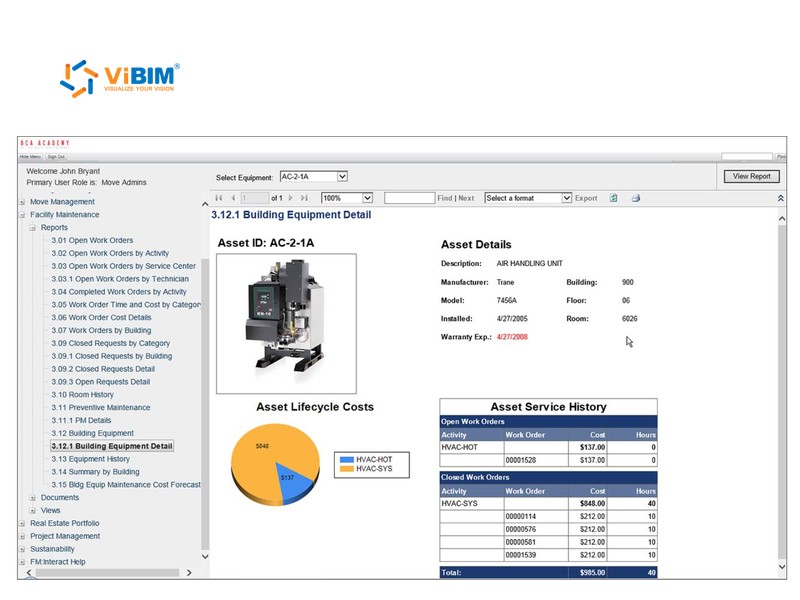Click the View Report button
This screenshot has height=600, width=800.
point(752,177)
